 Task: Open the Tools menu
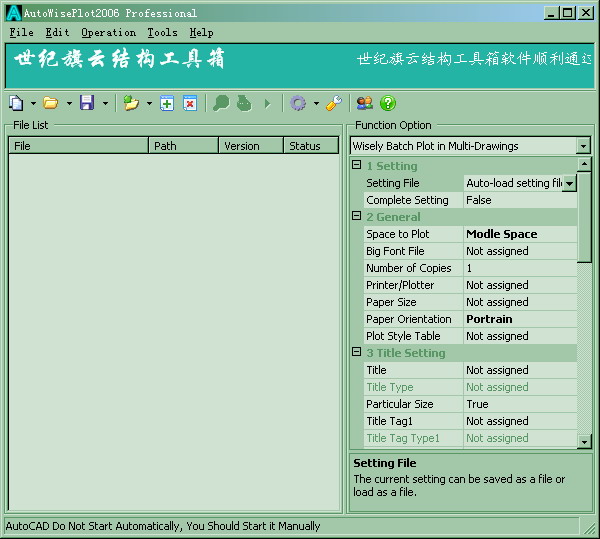point(163,33)
